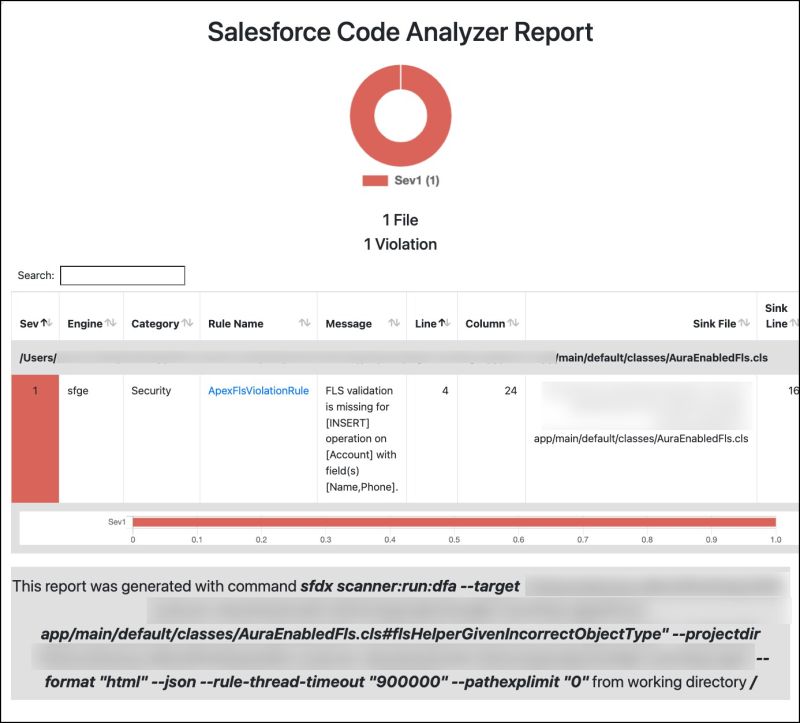Click the FLS validation missing message text

point(362,435)
